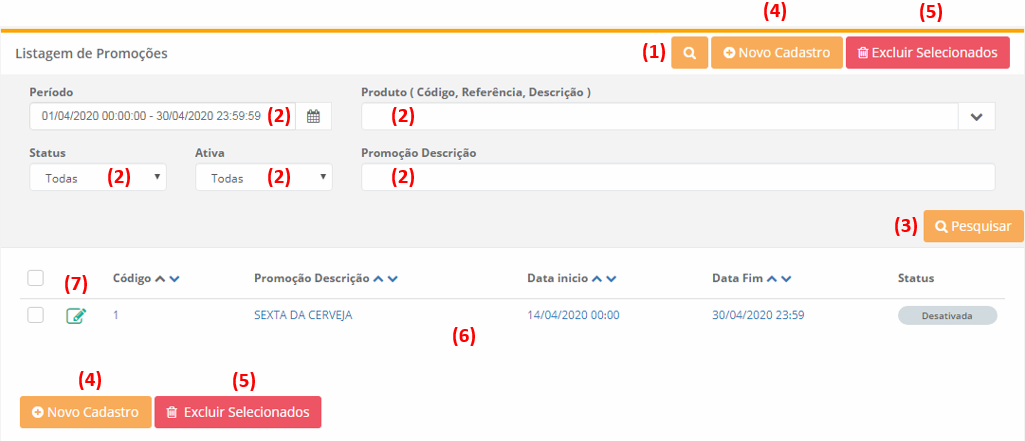Click the magnifier search icon button in header
Viewport: 1025px width, 441px height.
pyautogui.click(x=689, y=52)
